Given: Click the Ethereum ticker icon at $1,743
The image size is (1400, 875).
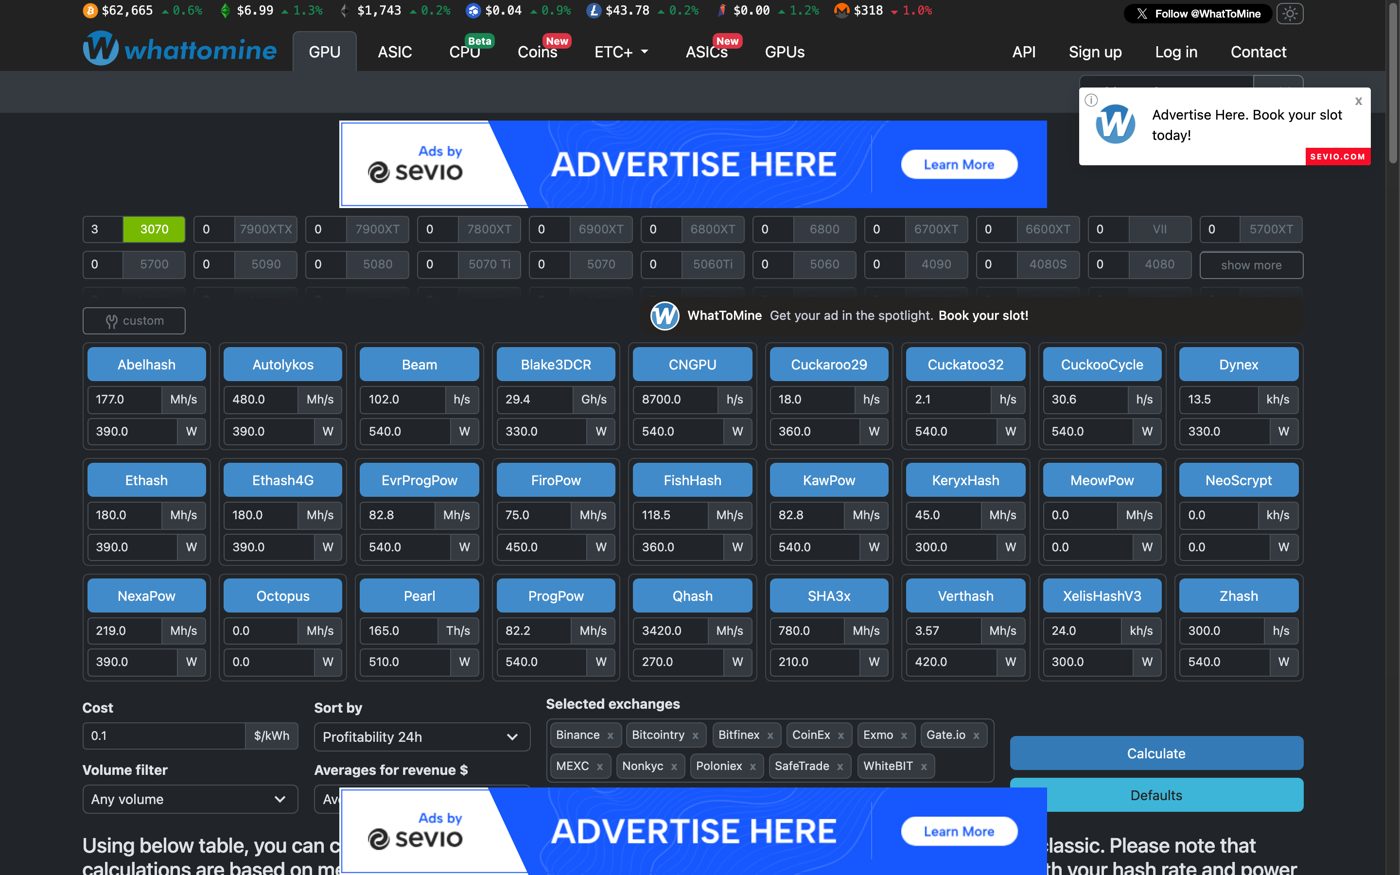Looking at the screenshot, I should 345,11.
